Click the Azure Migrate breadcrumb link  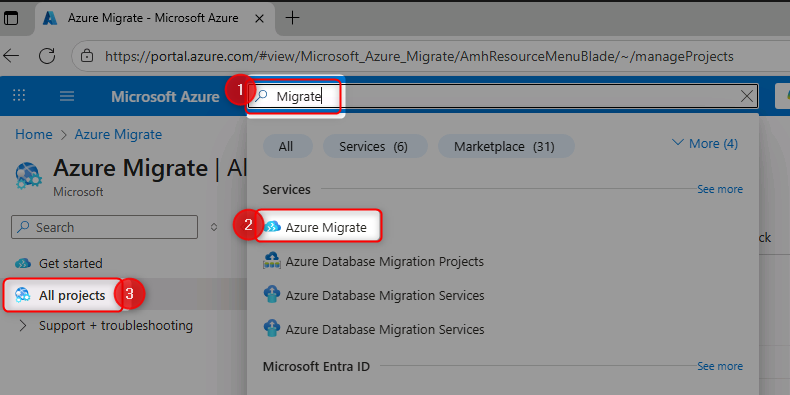118,135
